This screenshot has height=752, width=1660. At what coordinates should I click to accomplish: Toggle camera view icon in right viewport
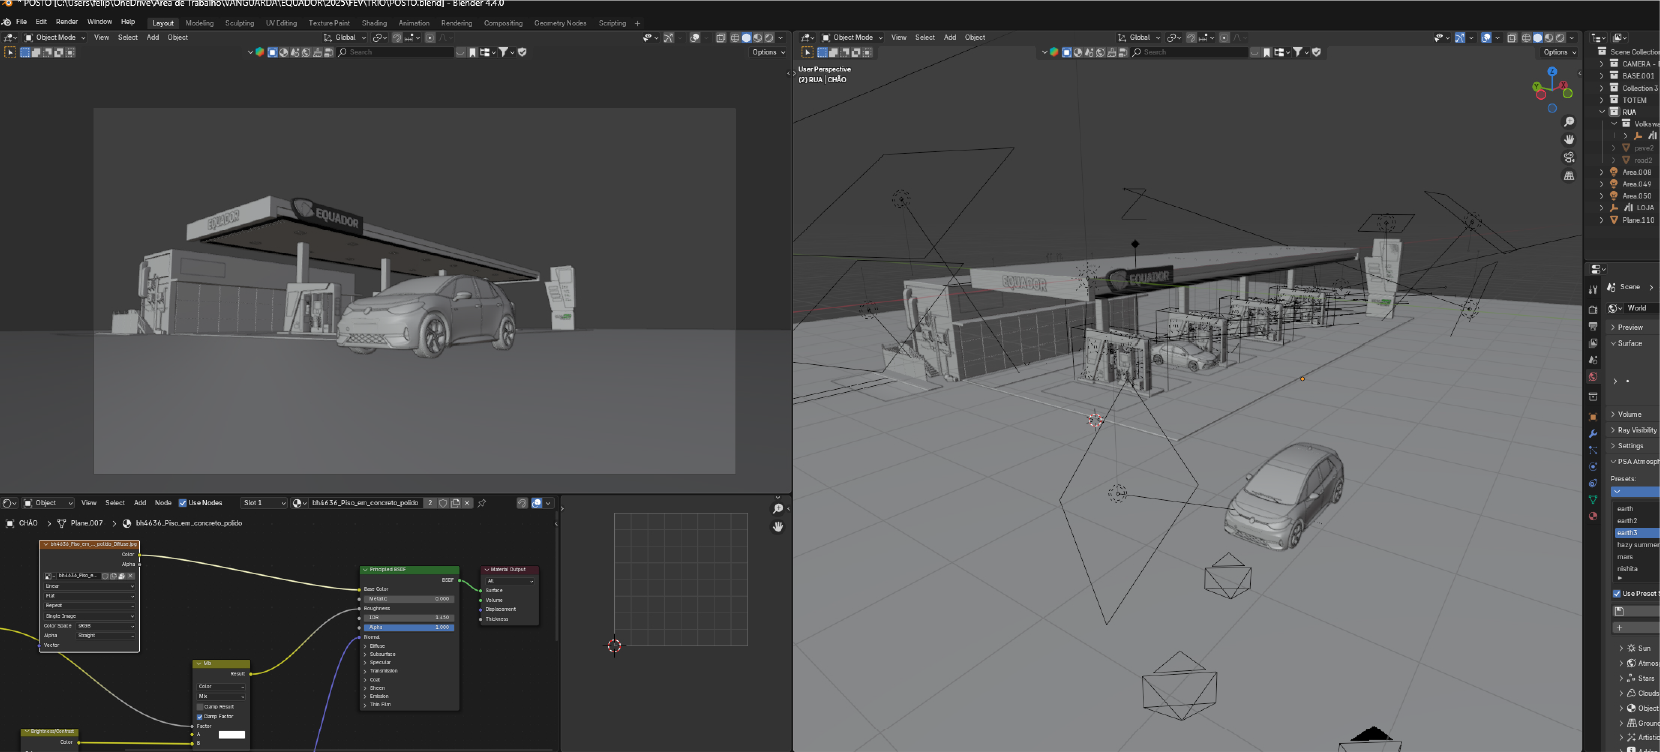pyautogui.click(x=1569, y=158)
